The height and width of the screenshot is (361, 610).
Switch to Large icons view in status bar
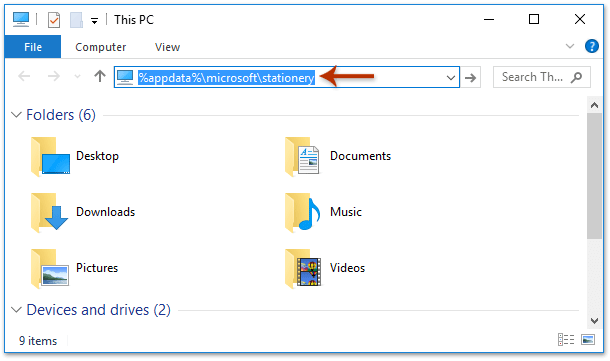(588, 340)
